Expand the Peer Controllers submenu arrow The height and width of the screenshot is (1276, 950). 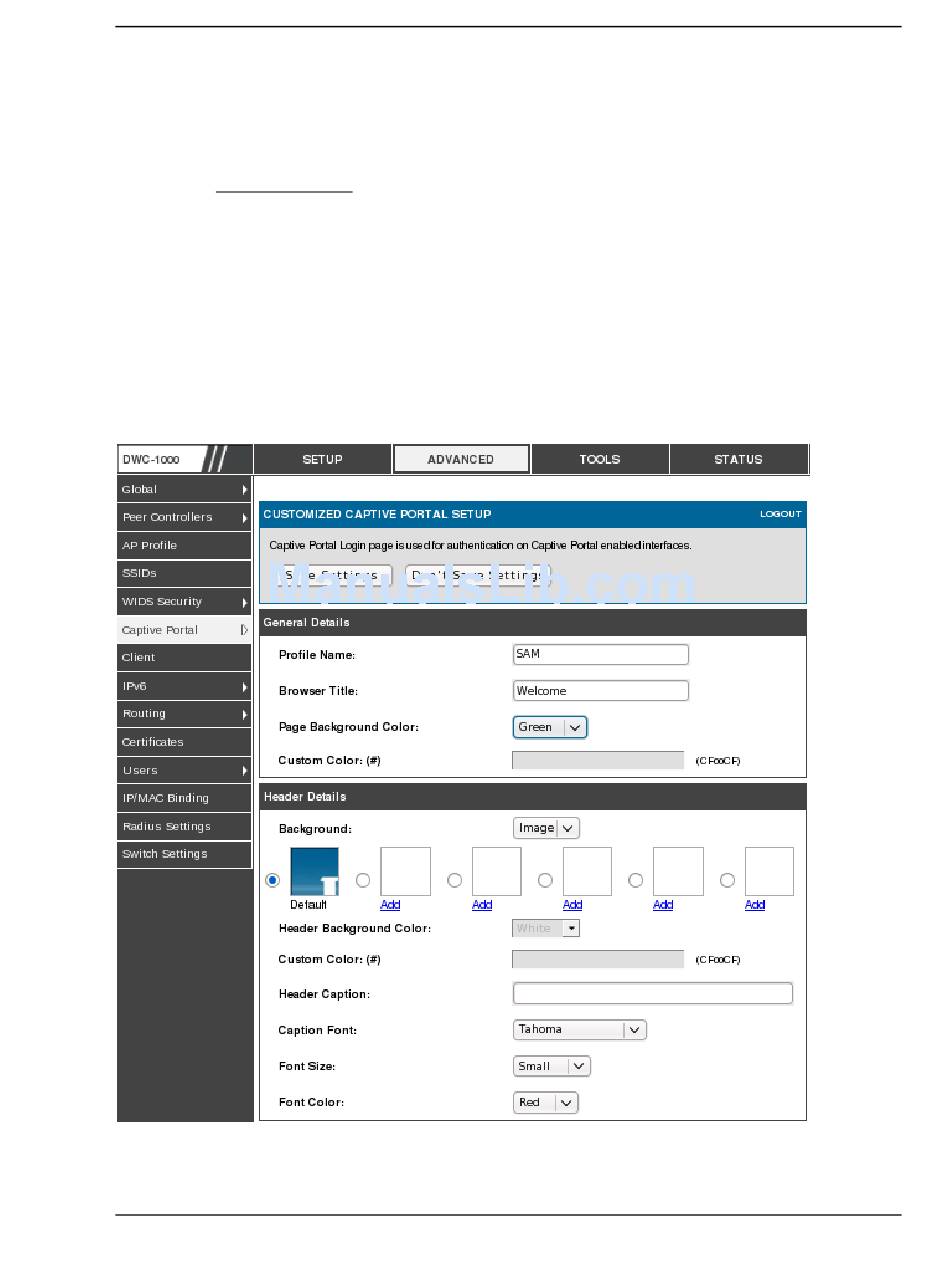244,517
